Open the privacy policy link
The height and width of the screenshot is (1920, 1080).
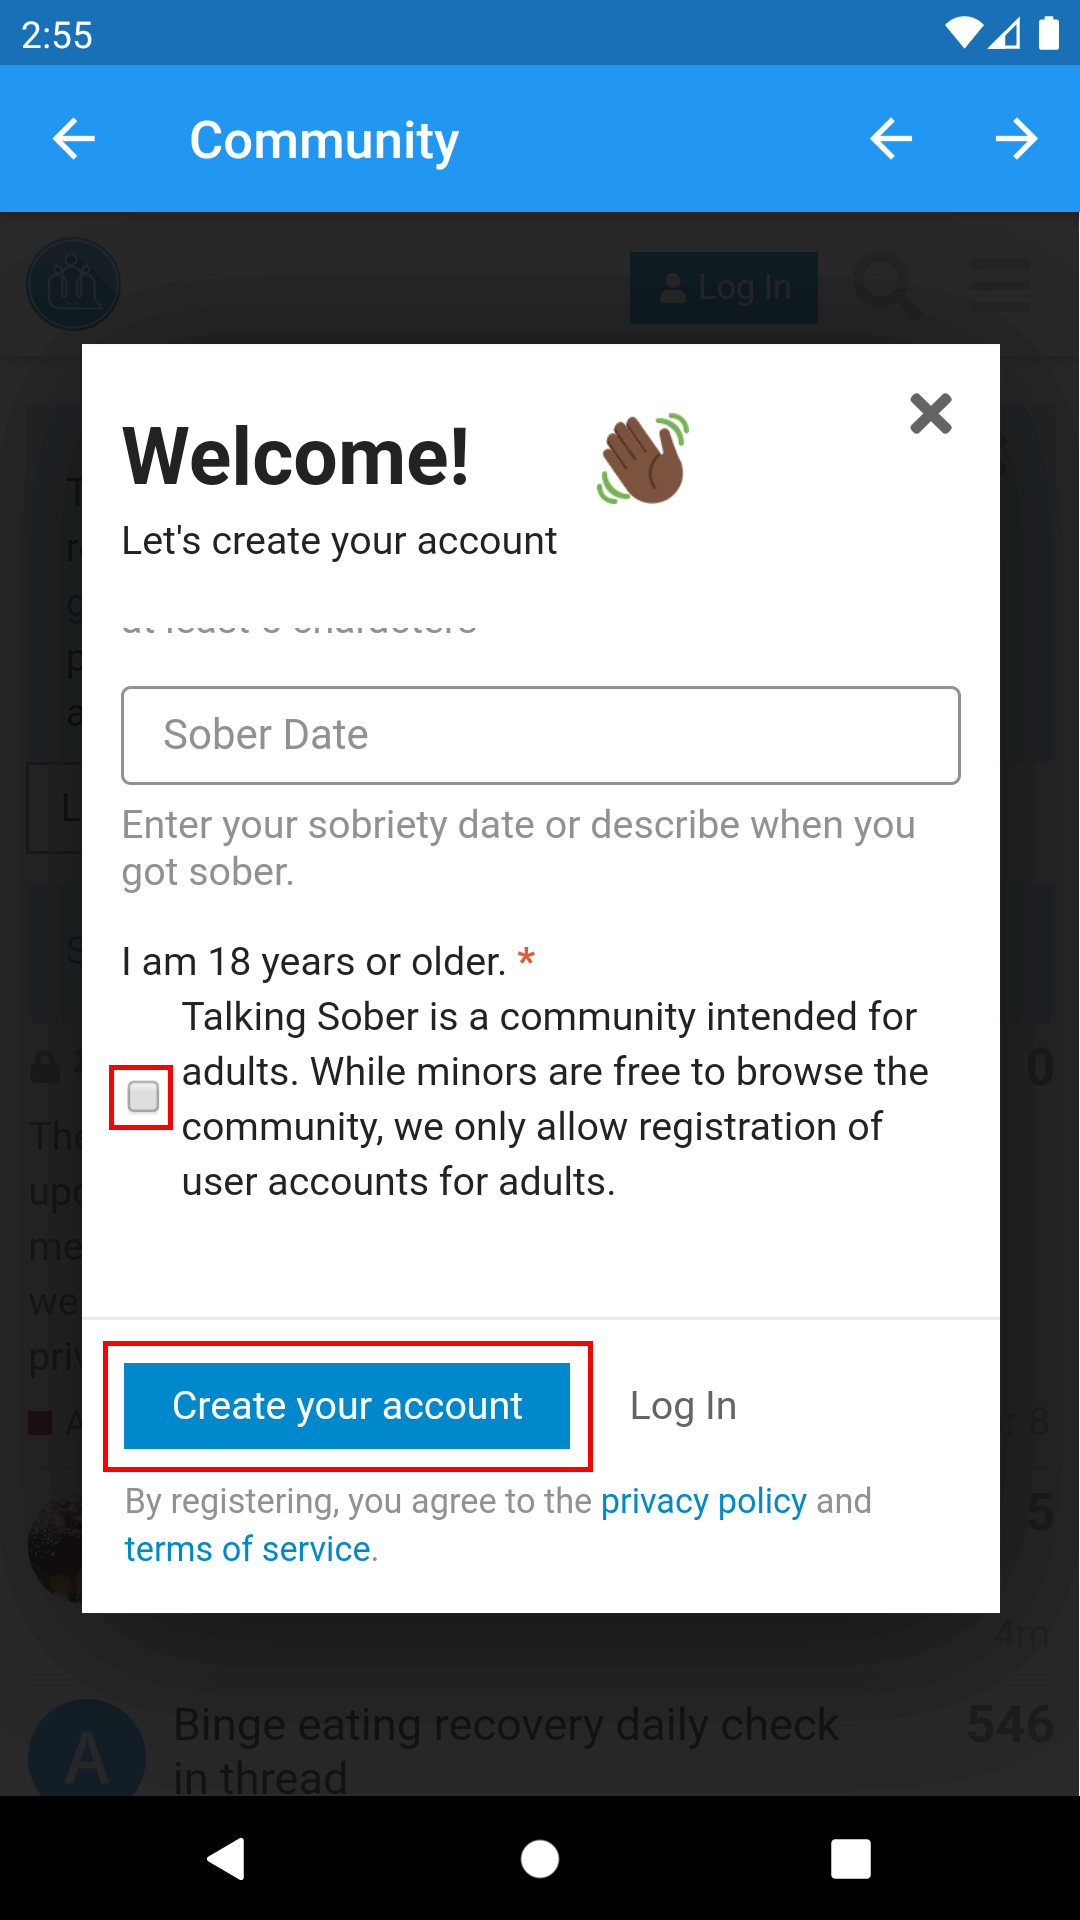[703, 1501]
